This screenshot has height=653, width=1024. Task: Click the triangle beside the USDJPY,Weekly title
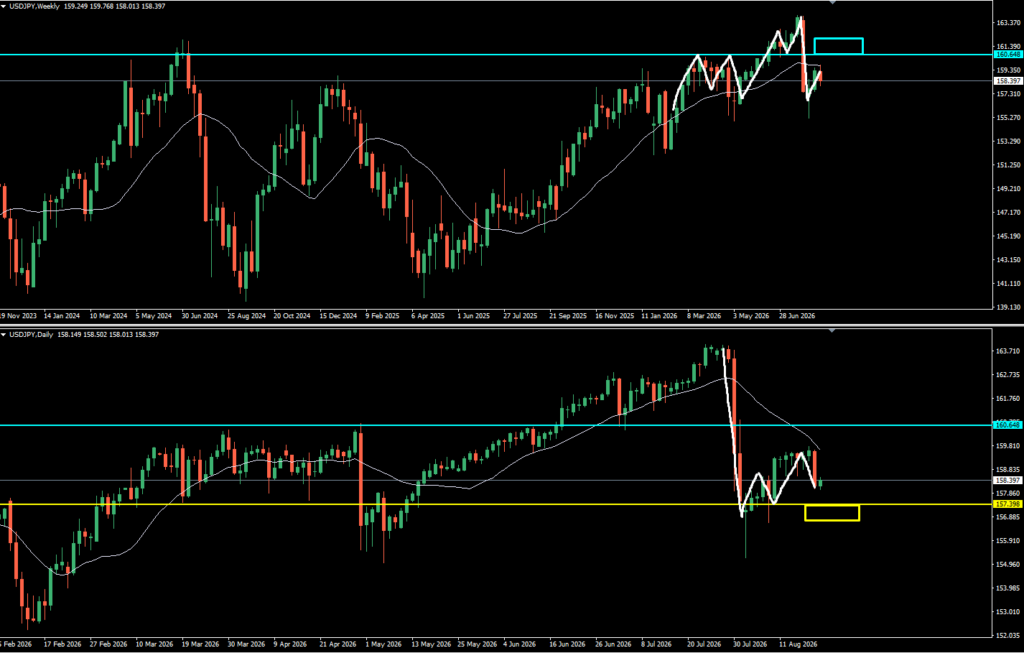click(x=4, y=7)
